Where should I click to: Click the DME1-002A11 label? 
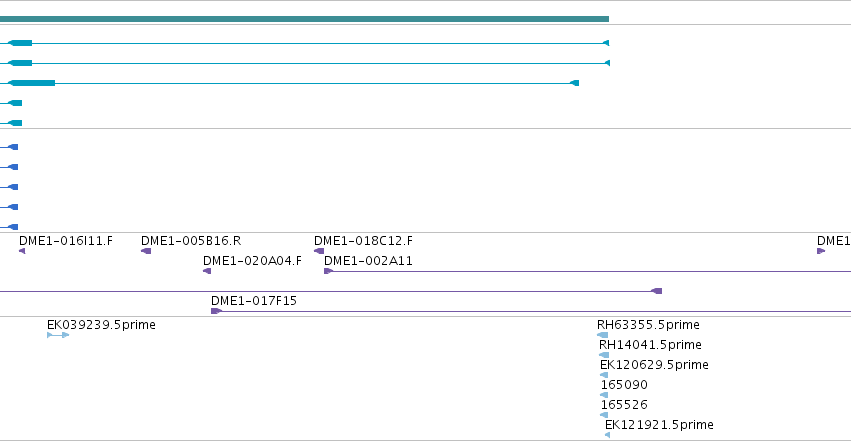click(x=368, y=261)
